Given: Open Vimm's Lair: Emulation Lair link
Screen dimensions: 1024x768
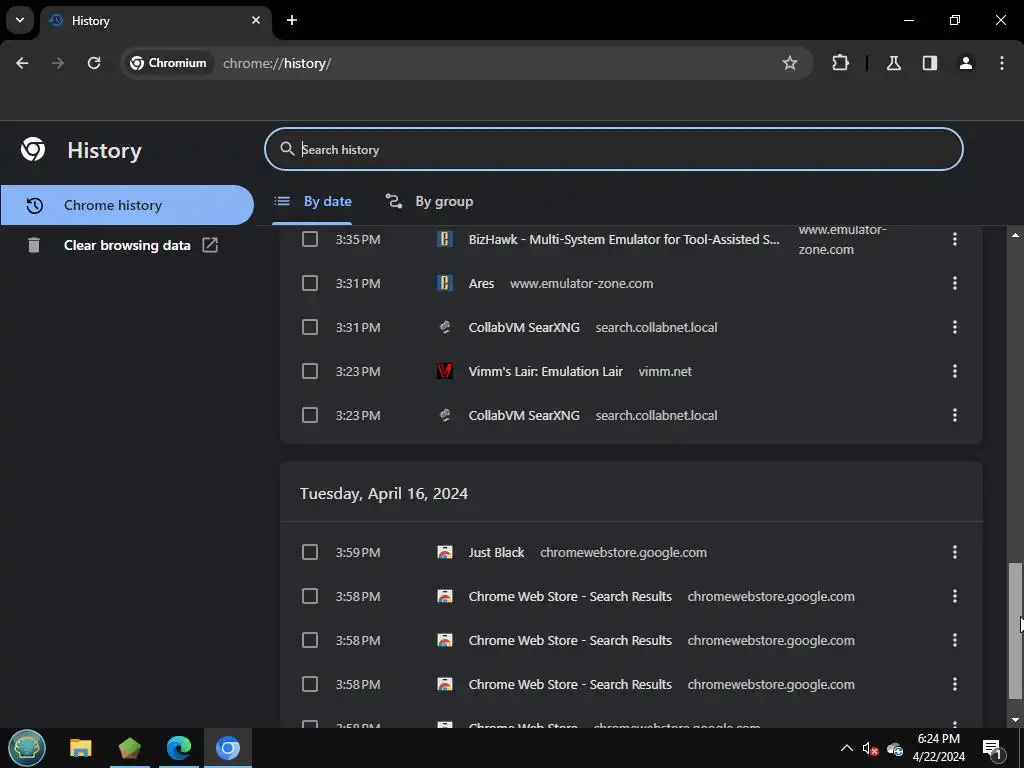Looking at the screenshot, I should pos(545,372).
